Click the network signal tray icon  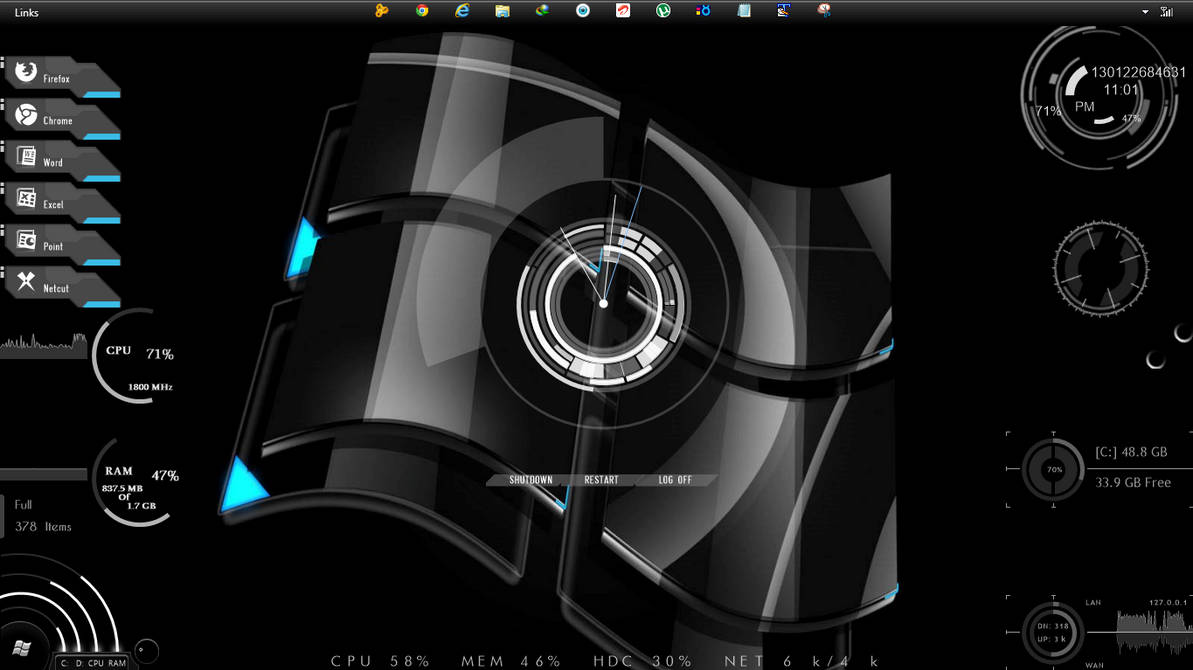1166,11
